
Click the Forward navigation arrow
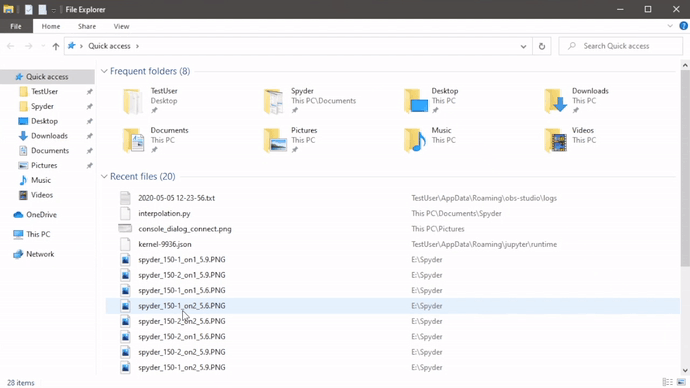click(x=28, y=46)
